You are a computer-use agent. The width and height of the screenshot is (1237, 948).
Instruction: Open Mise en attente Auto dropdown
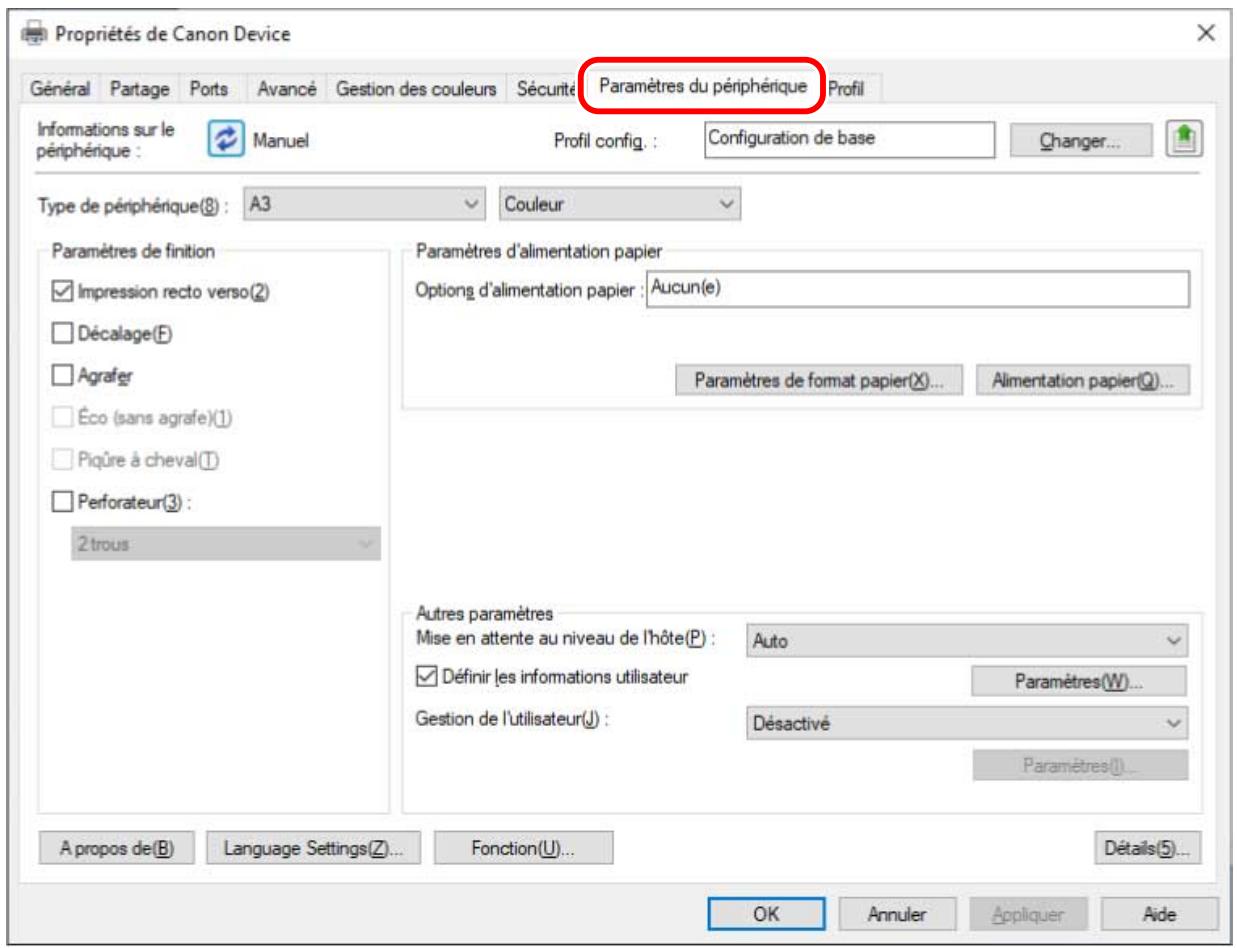coord(967,641)
